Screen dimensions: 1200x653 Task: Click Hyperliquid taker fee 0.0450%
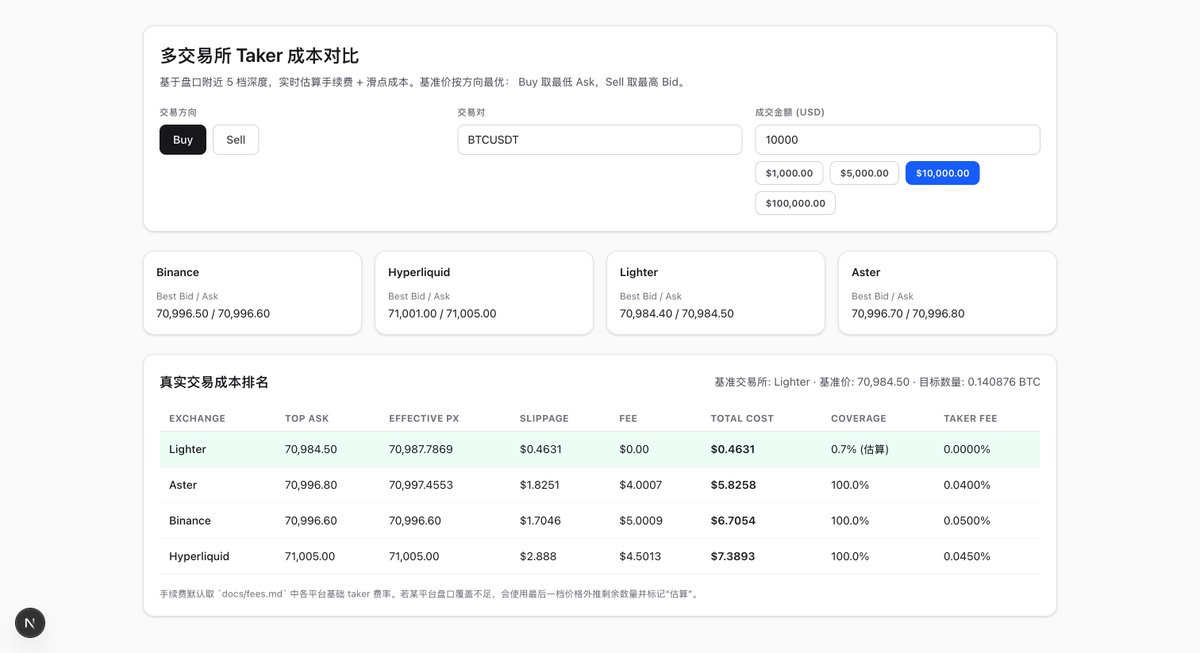[967, 556]
